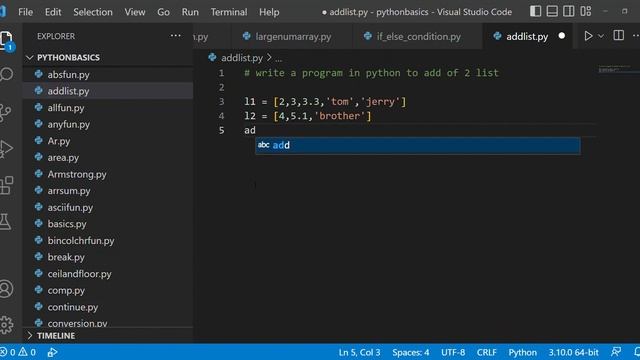Switch to if_else_condition.py tab
Image resolution: width=640 pixels, height=360 pixels.
(x=418, y=36)
